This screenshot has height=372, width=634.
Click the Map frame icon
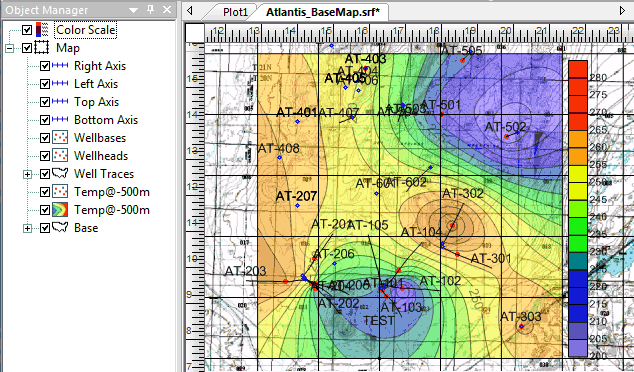pyautogui.click(x=42, y=48)
